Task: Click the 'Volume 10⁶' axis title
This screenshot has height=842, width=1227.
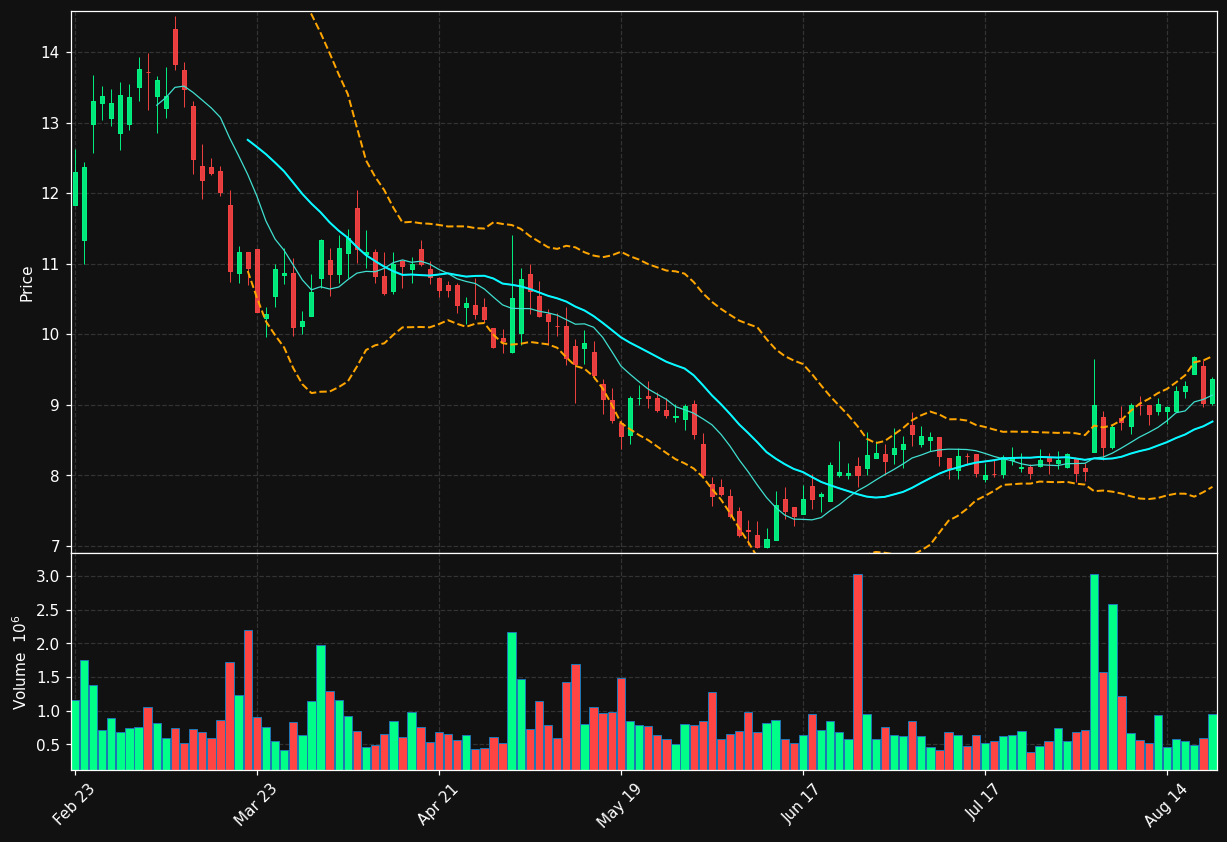Action: 20,662
